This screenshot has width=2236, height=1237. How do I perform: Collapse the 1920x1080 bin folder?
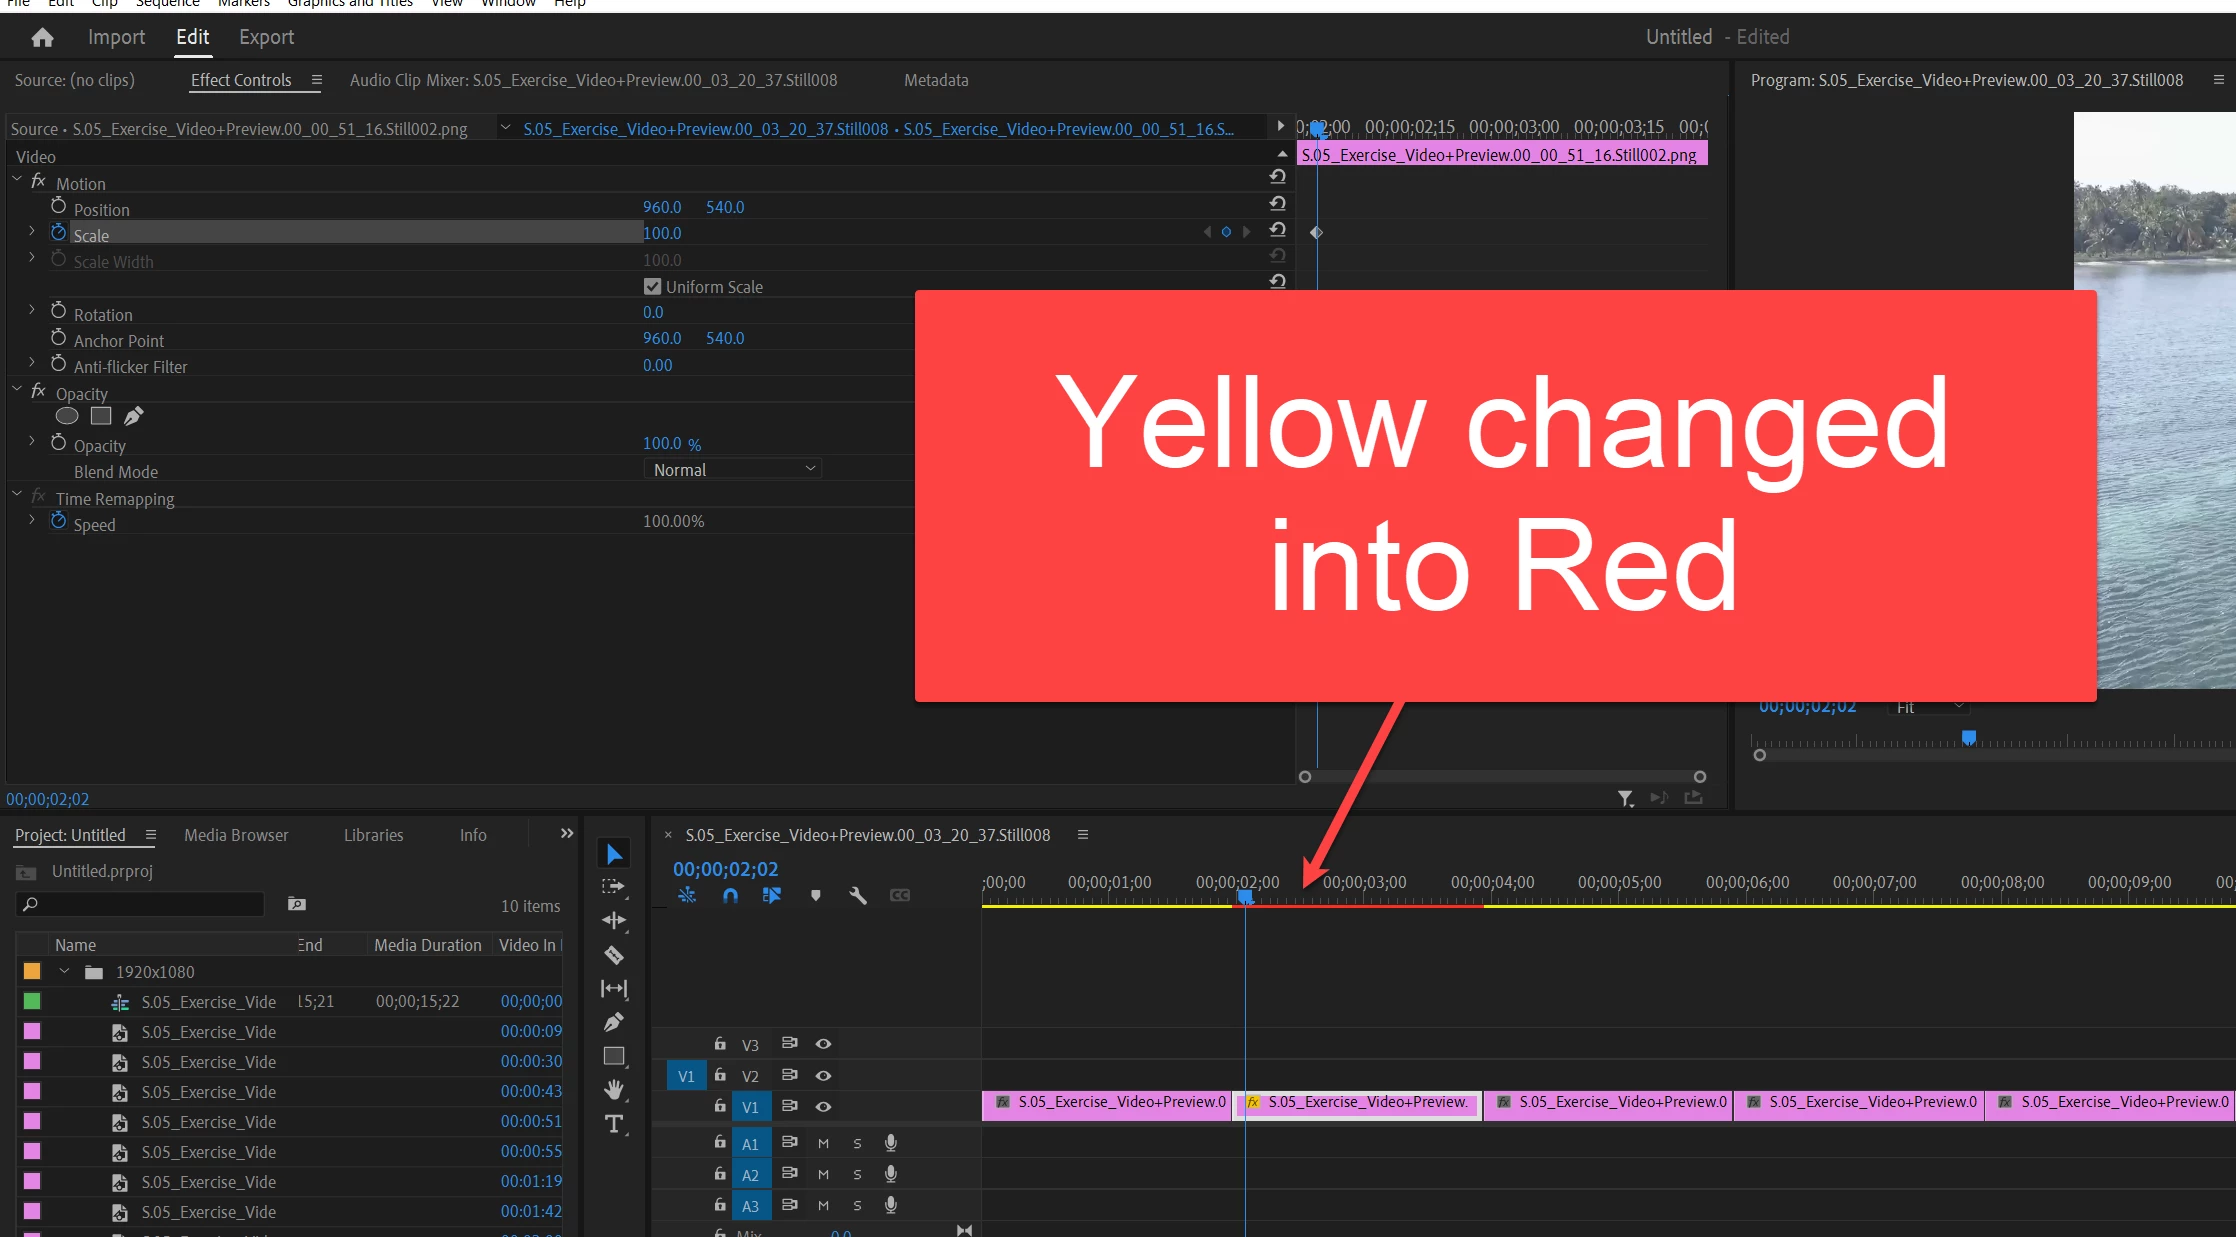[64, 971]
